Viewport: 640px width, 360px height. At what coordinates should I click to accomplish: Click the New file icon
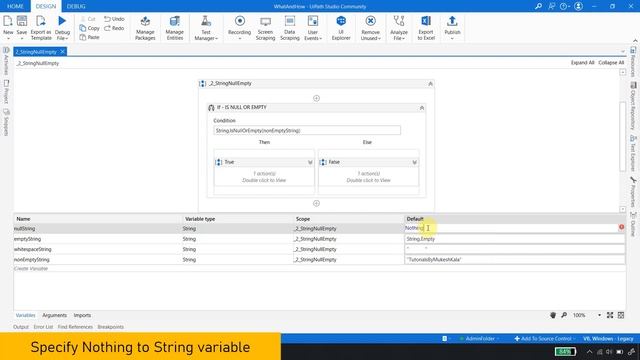(8, 27)
